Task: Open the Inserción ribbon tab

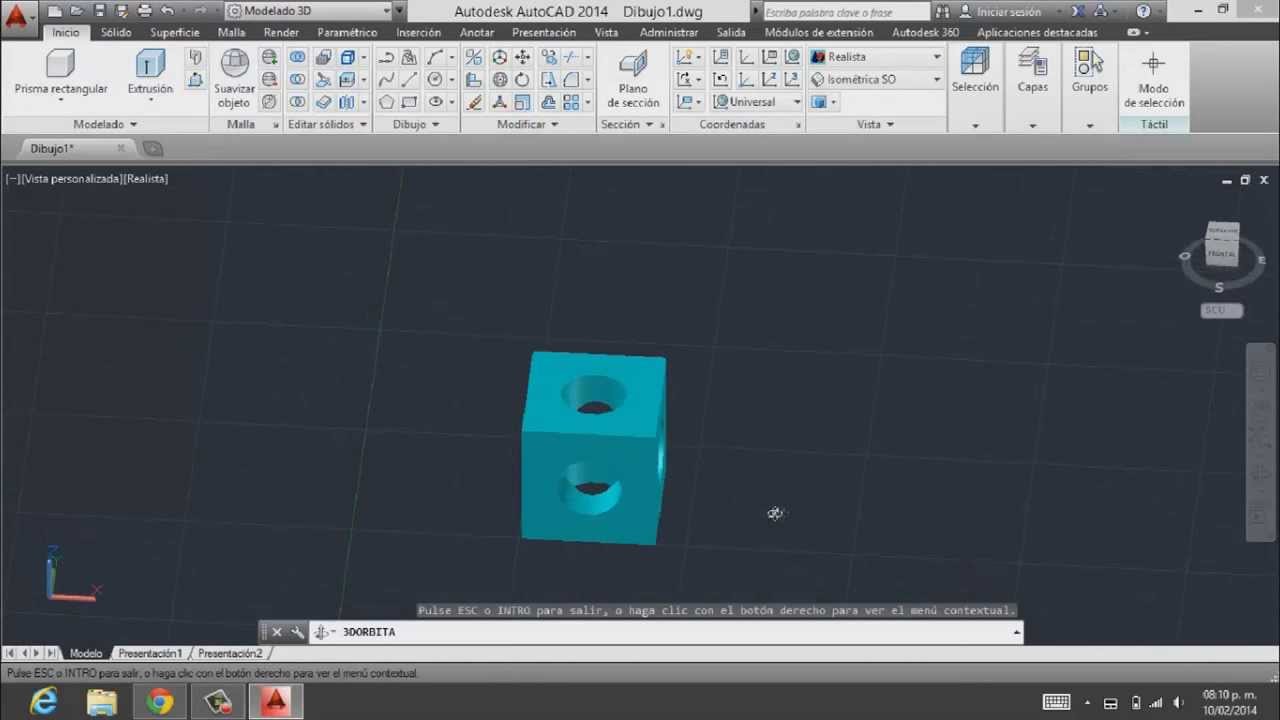Action: [418, 32]
